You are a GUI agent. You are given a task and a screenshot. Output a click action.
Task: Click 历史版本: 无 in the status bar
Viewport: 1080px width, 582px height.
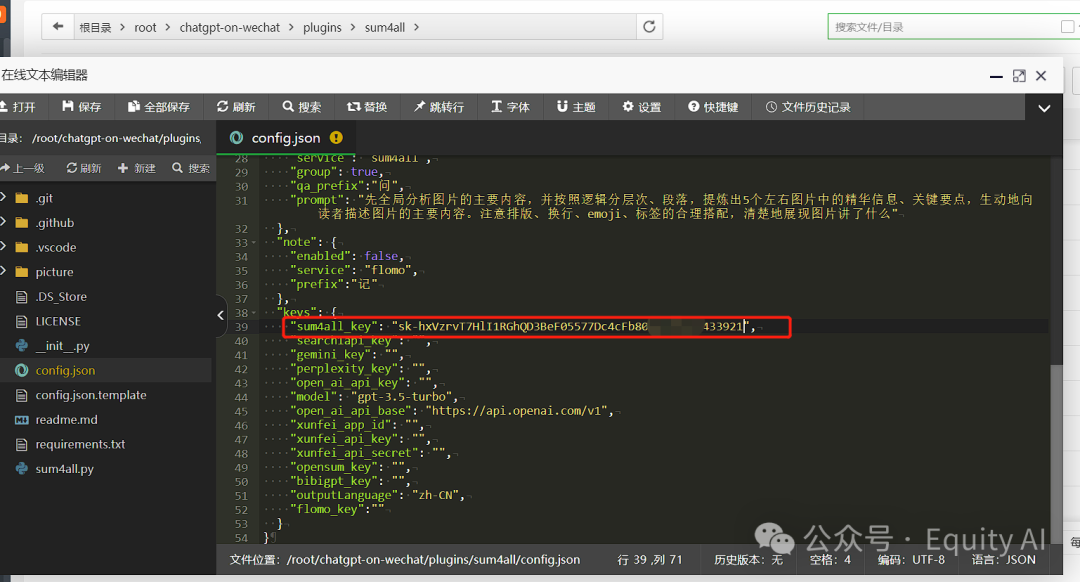tap(748, 560)
